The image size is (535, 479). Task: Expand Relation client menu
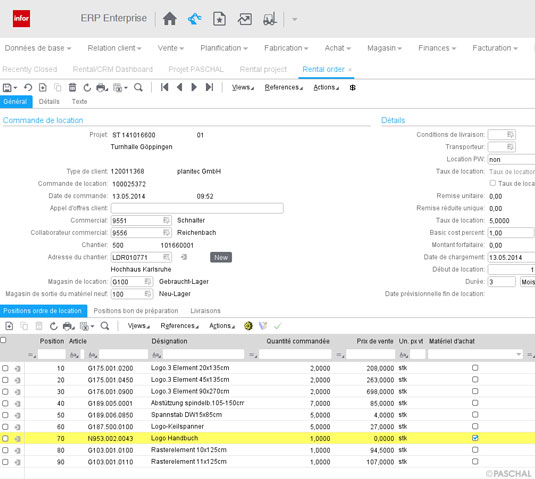point(114,48)
